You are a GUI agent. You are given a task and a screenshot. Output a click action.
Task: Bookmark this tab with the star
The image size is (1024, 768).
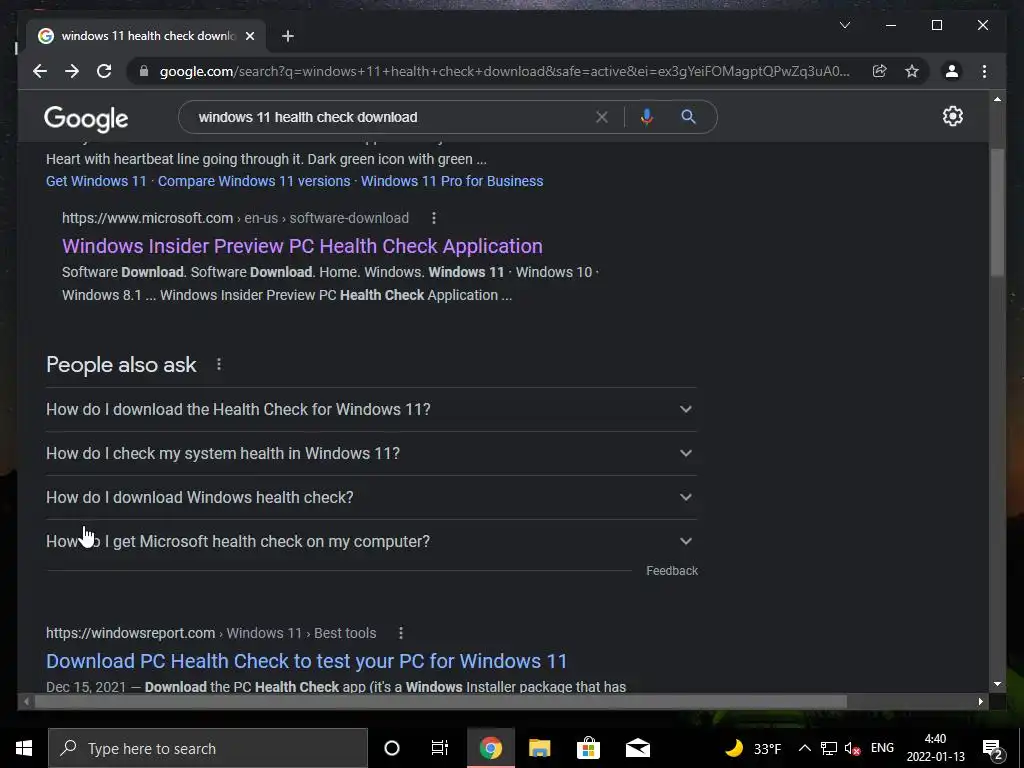pos(912,71)
